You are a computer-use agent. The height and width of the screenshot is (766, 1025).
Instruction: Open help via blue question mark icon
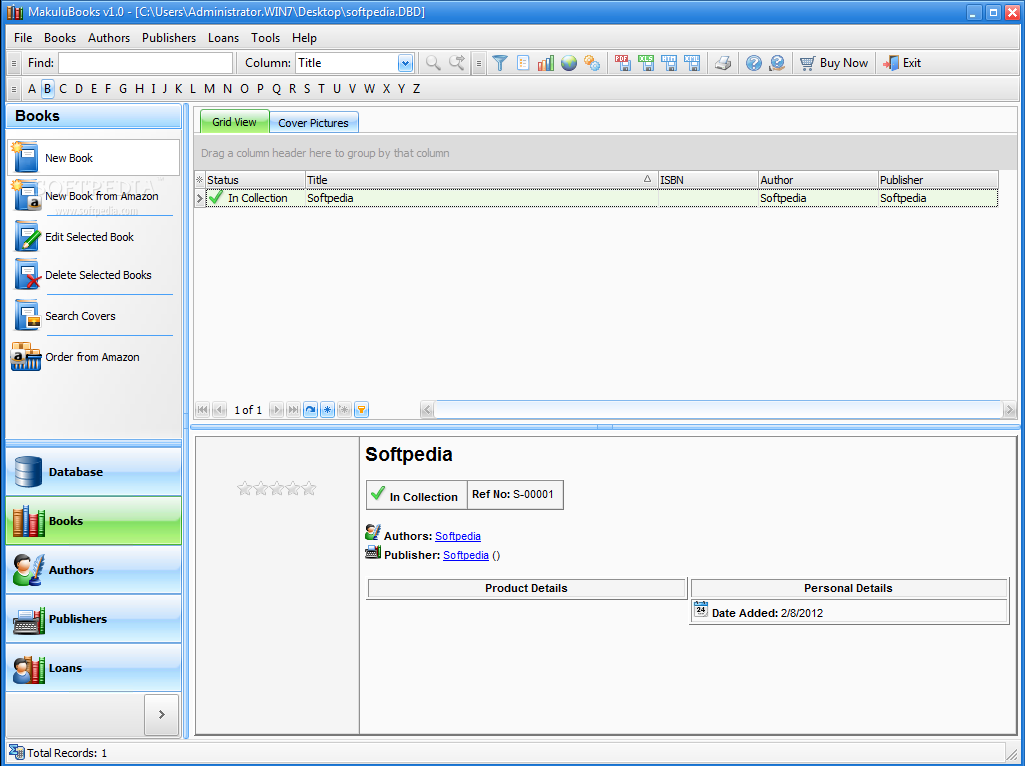[754, 63]
